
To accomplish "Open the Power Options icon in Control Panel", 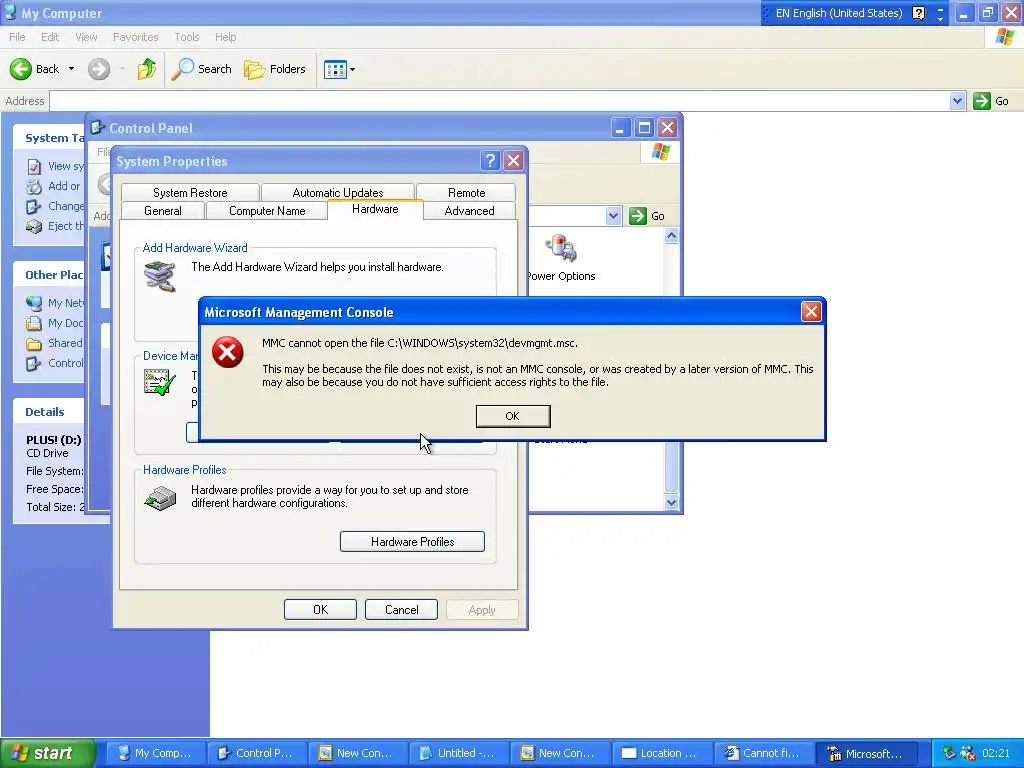I will pos(562,258).
